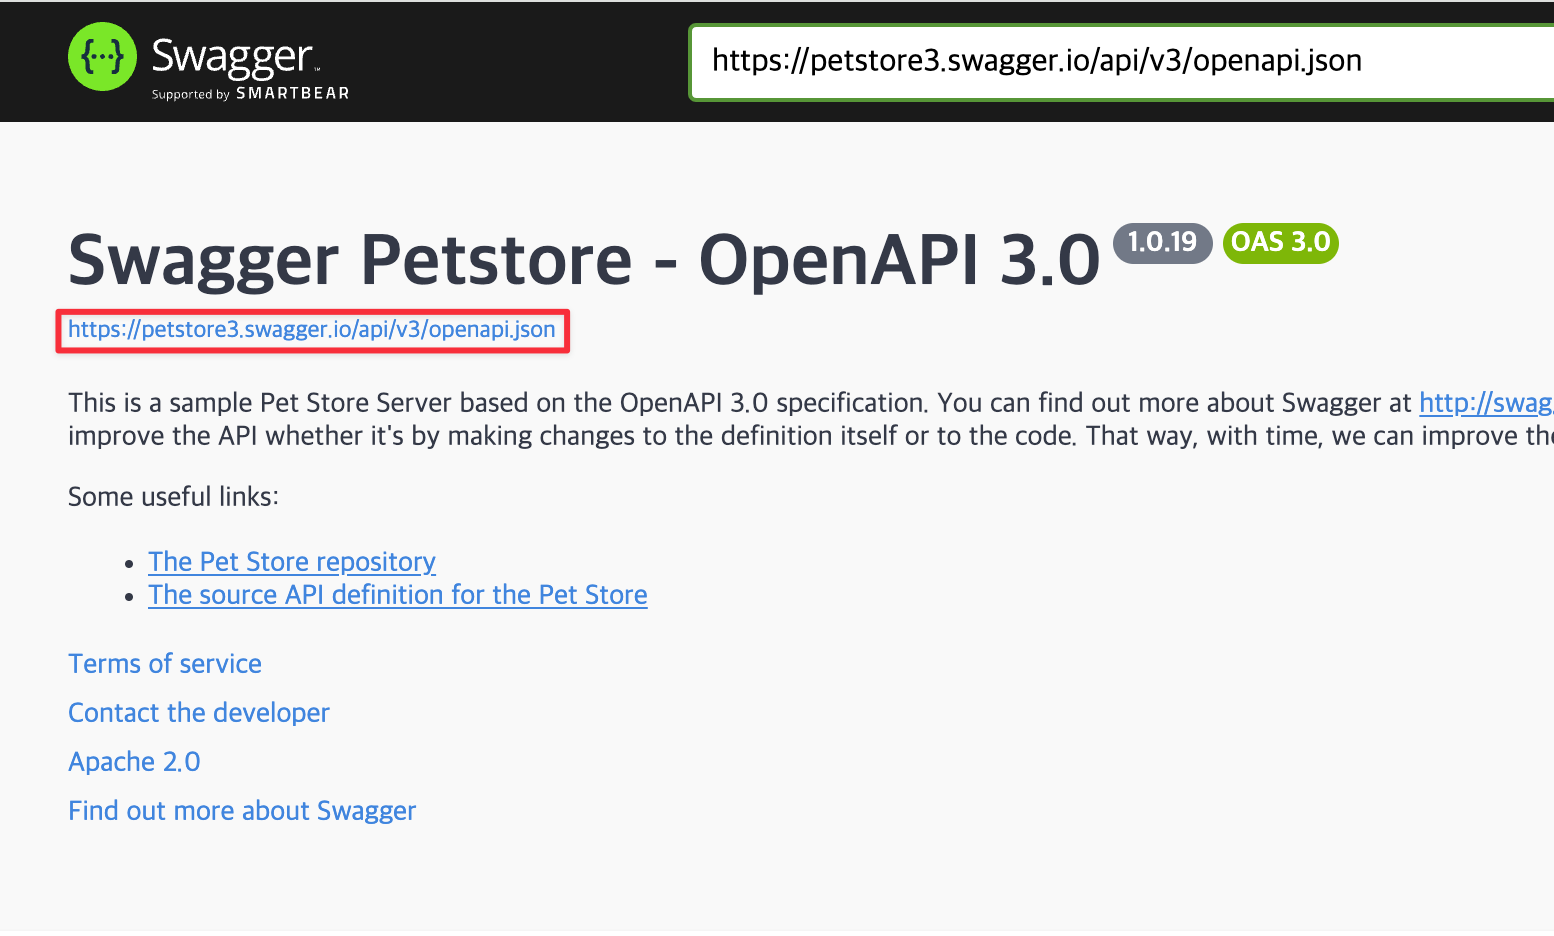
Task: Follow the http://swag... link in description
Action: tap(1486, 403)
